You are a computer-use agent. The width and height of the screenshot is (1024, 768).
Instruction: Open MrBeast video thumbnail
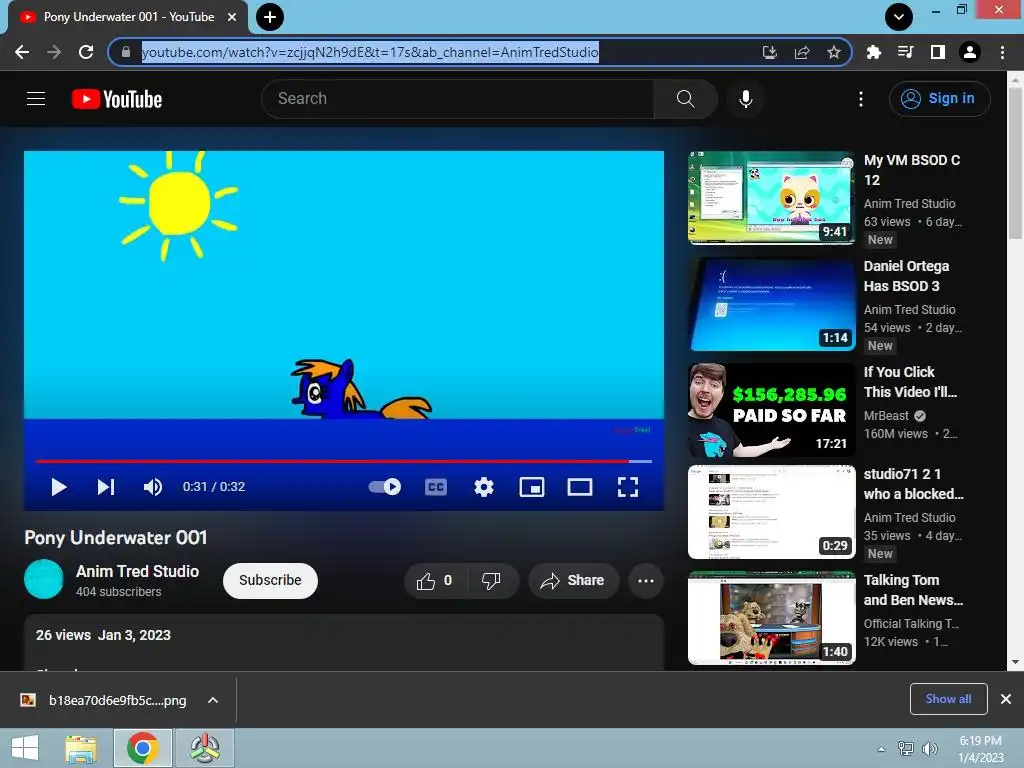pos(771,409)
